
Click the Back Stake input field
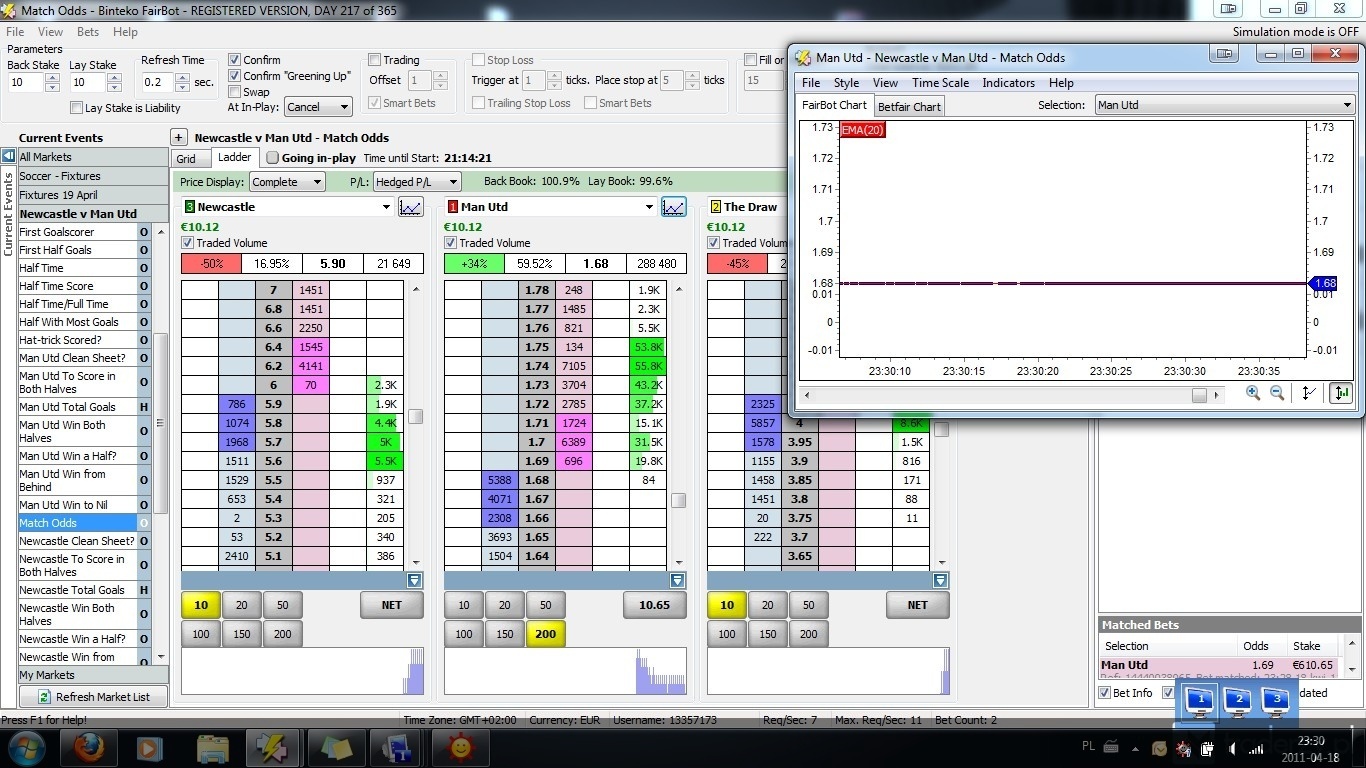(25, 82)
